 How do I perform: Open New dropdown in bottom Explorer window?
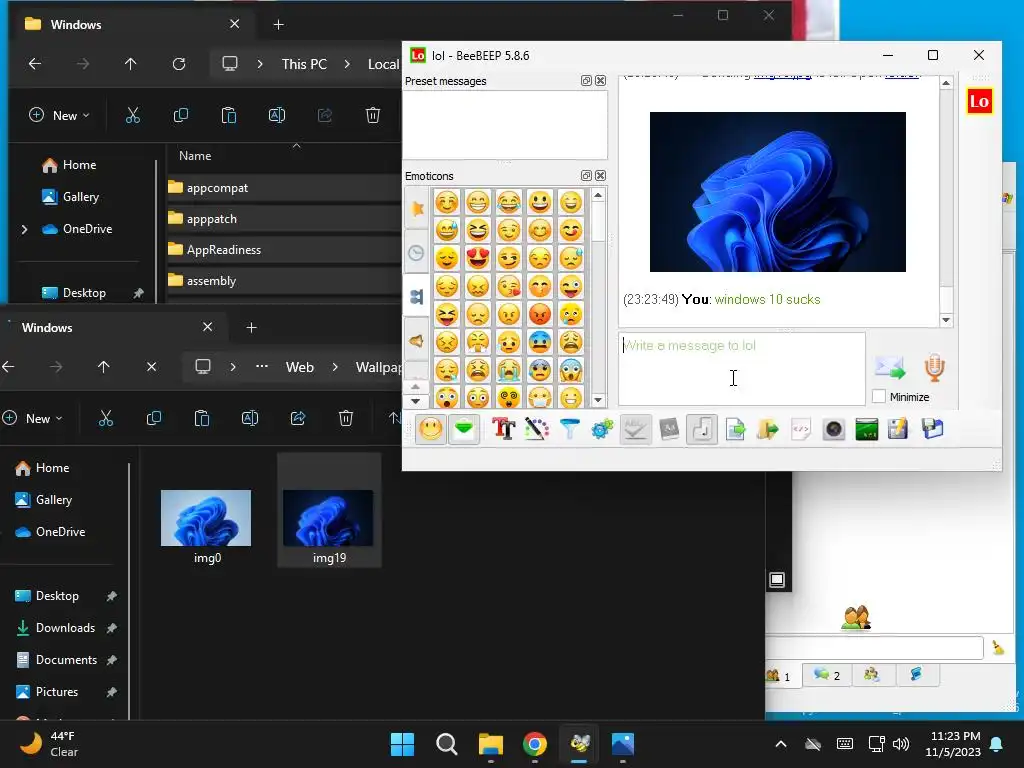[x=33, y=419]
